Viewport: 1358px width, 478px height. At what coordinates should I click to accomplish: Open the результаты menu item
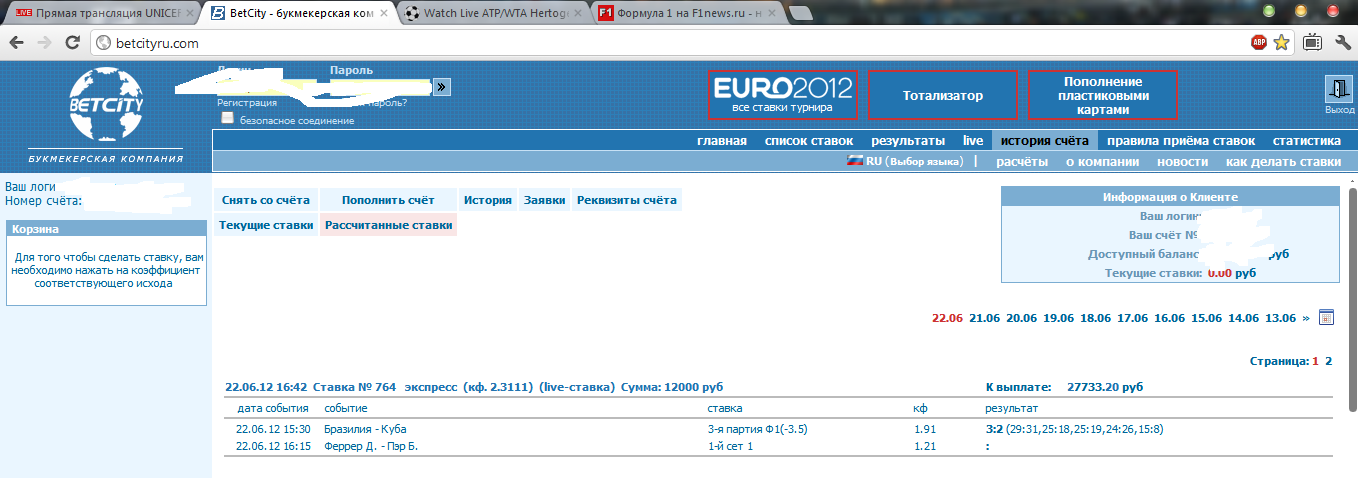pyautogui.click(x=908, y=141)
